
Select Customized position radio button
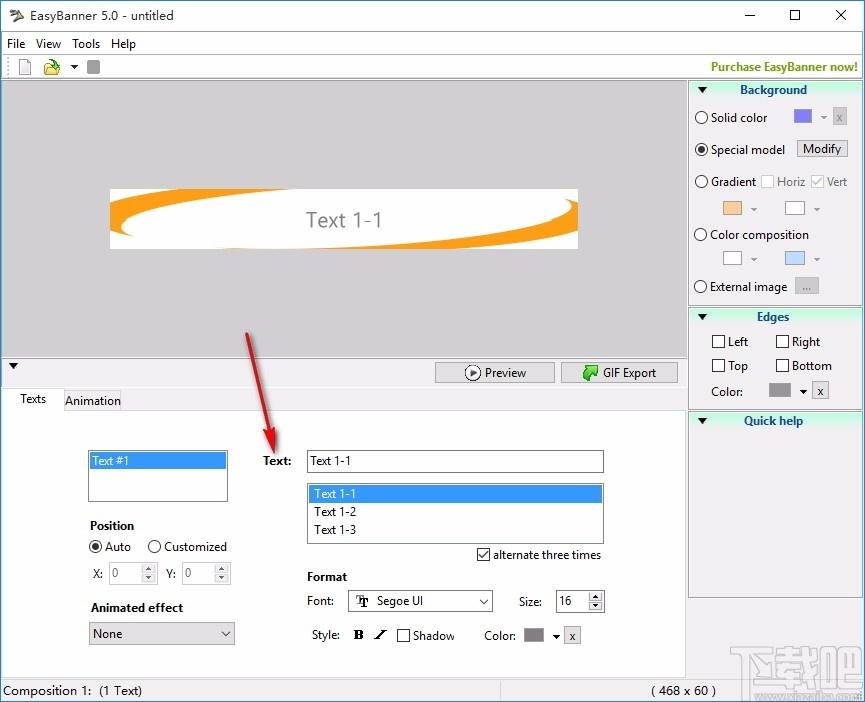point(154,546)
